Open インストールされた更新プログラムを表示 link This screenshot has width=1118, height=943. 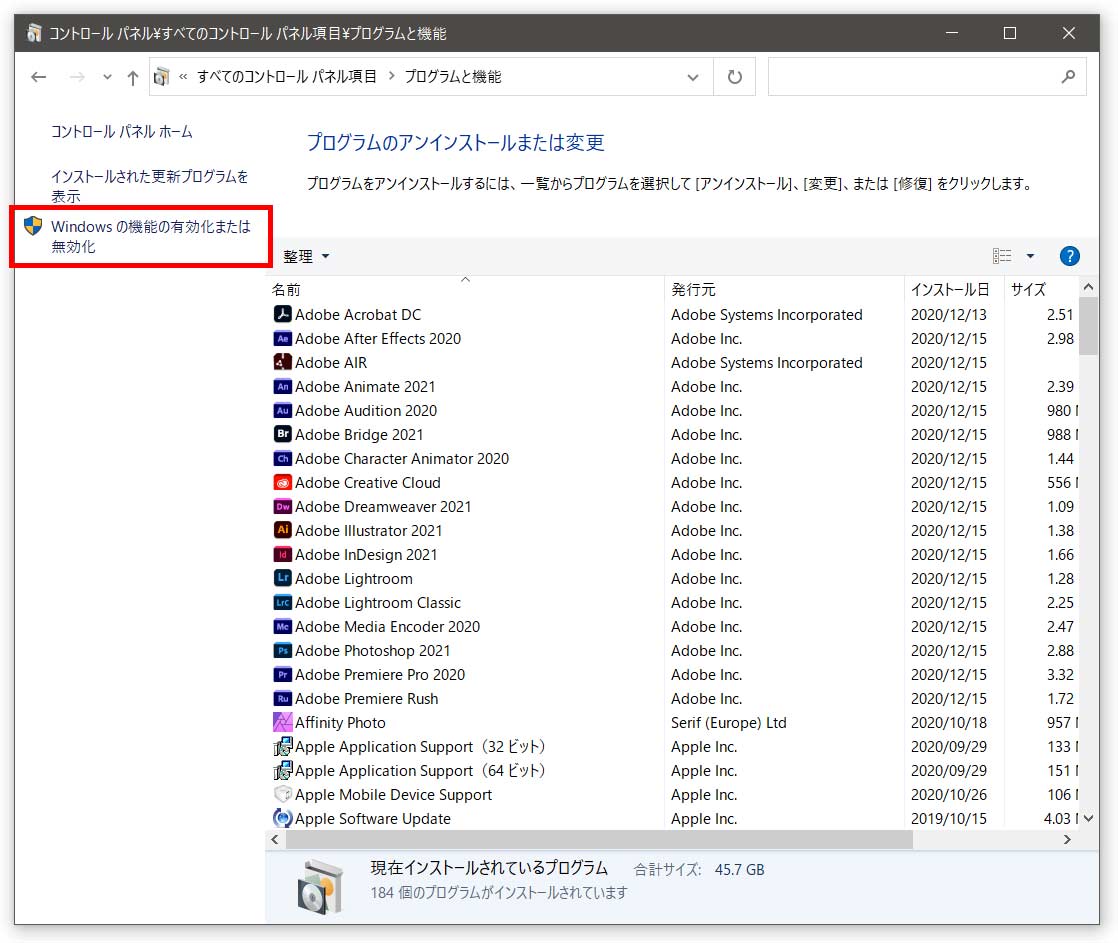[150, 186]
